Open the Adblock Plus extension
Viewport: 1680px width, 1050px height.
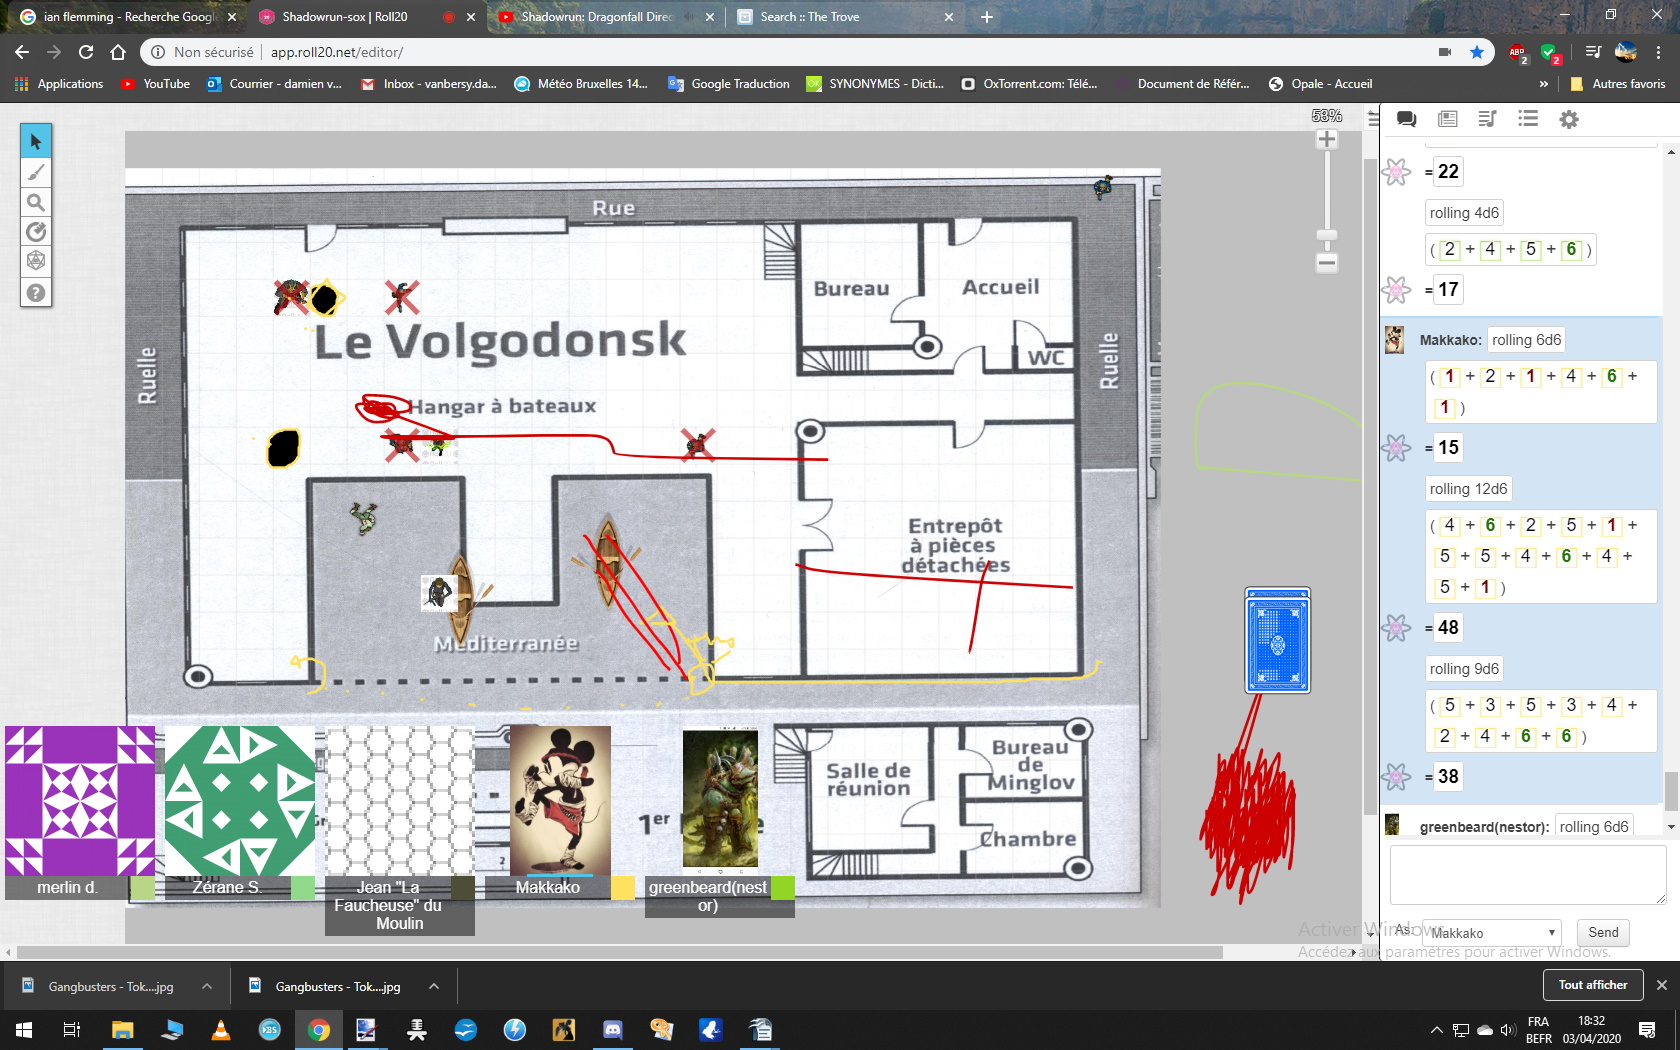coord(1518,53)
